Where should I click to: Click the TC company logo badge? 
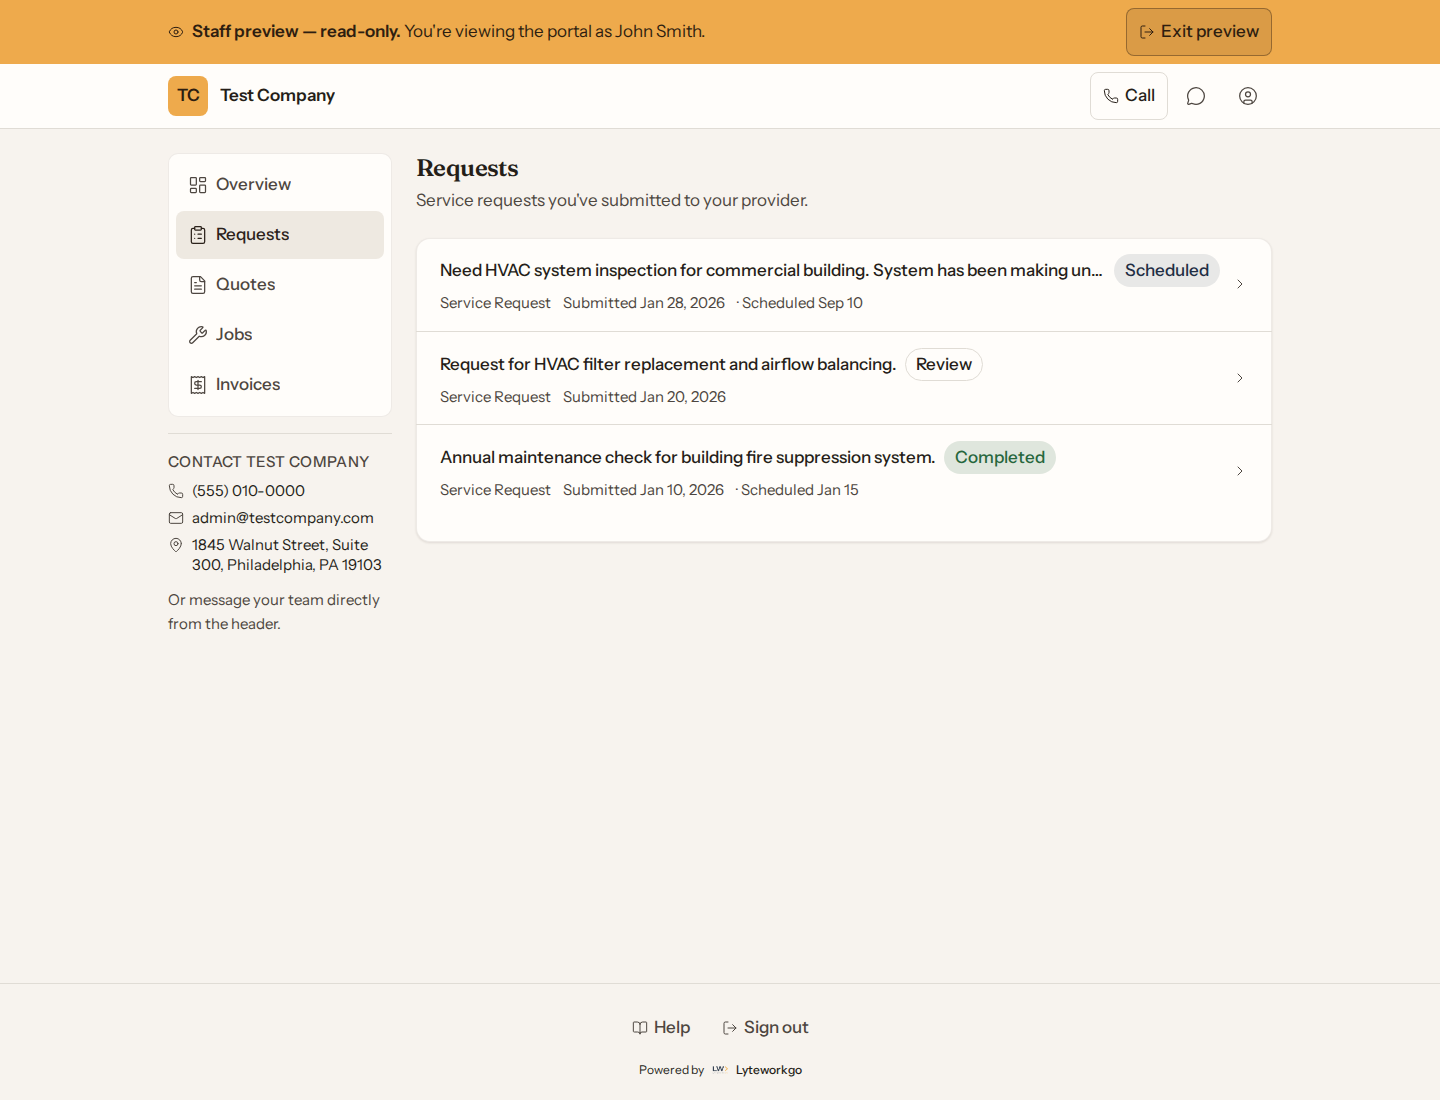[188, 96]
